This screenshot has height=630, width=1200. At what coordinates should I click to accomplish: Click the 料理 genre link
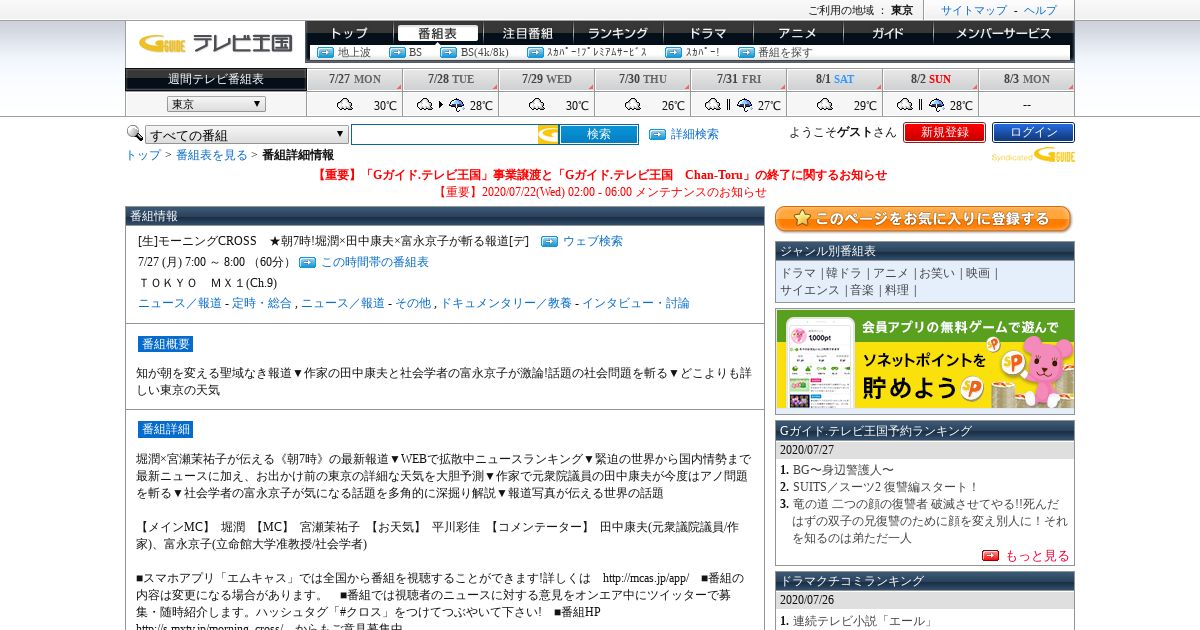(x=897, y=290)
